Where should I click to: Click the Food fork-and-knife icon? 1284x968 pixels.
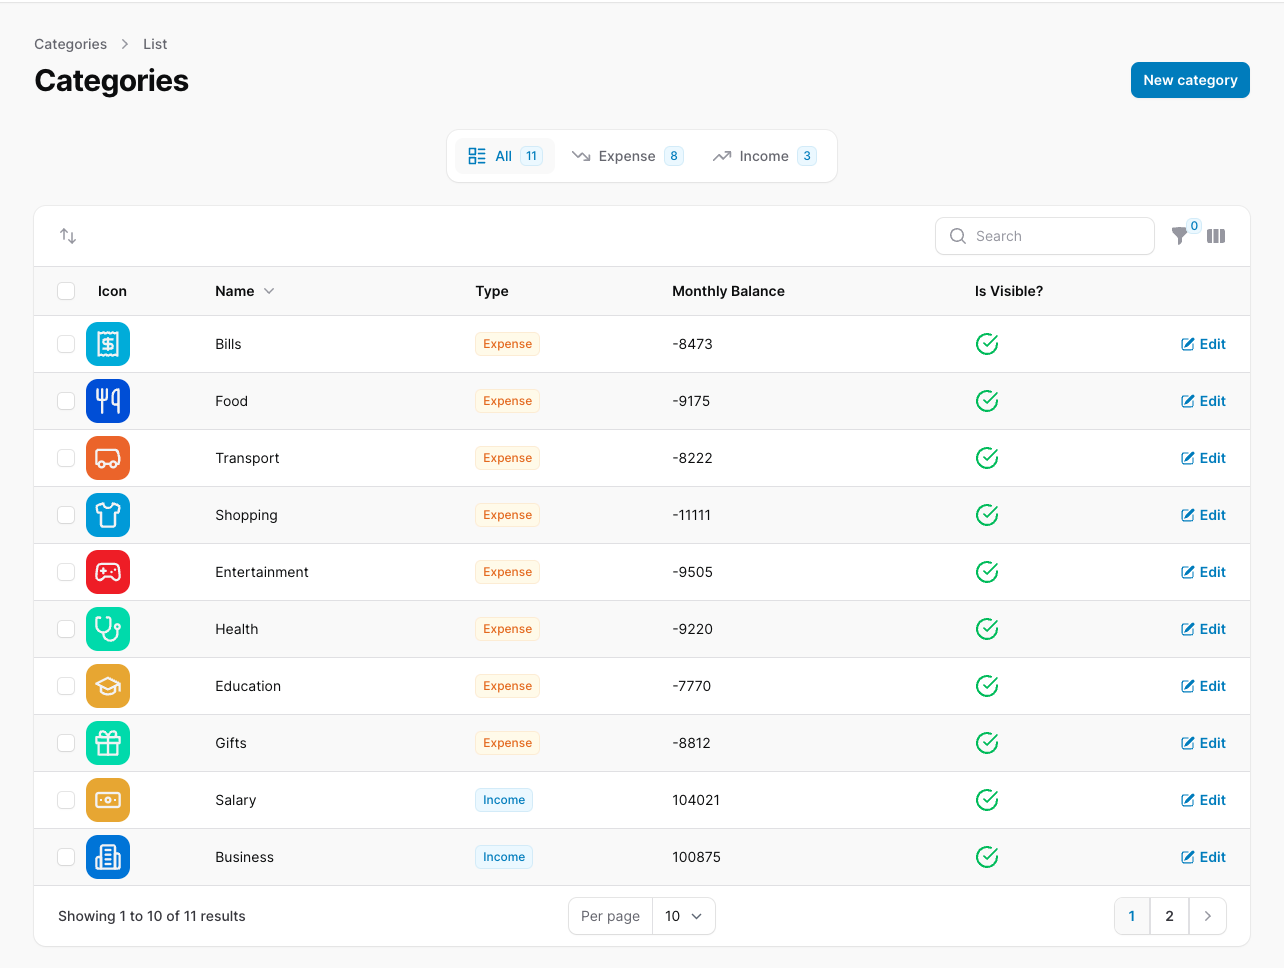pyautogui.click(x=108, y=401)
